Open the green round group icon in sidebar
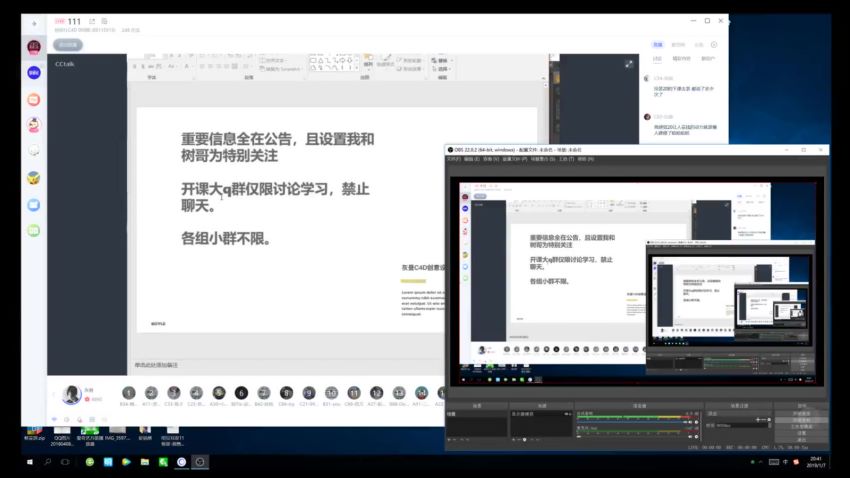The image size is (850, 478). tap(34, 231)
